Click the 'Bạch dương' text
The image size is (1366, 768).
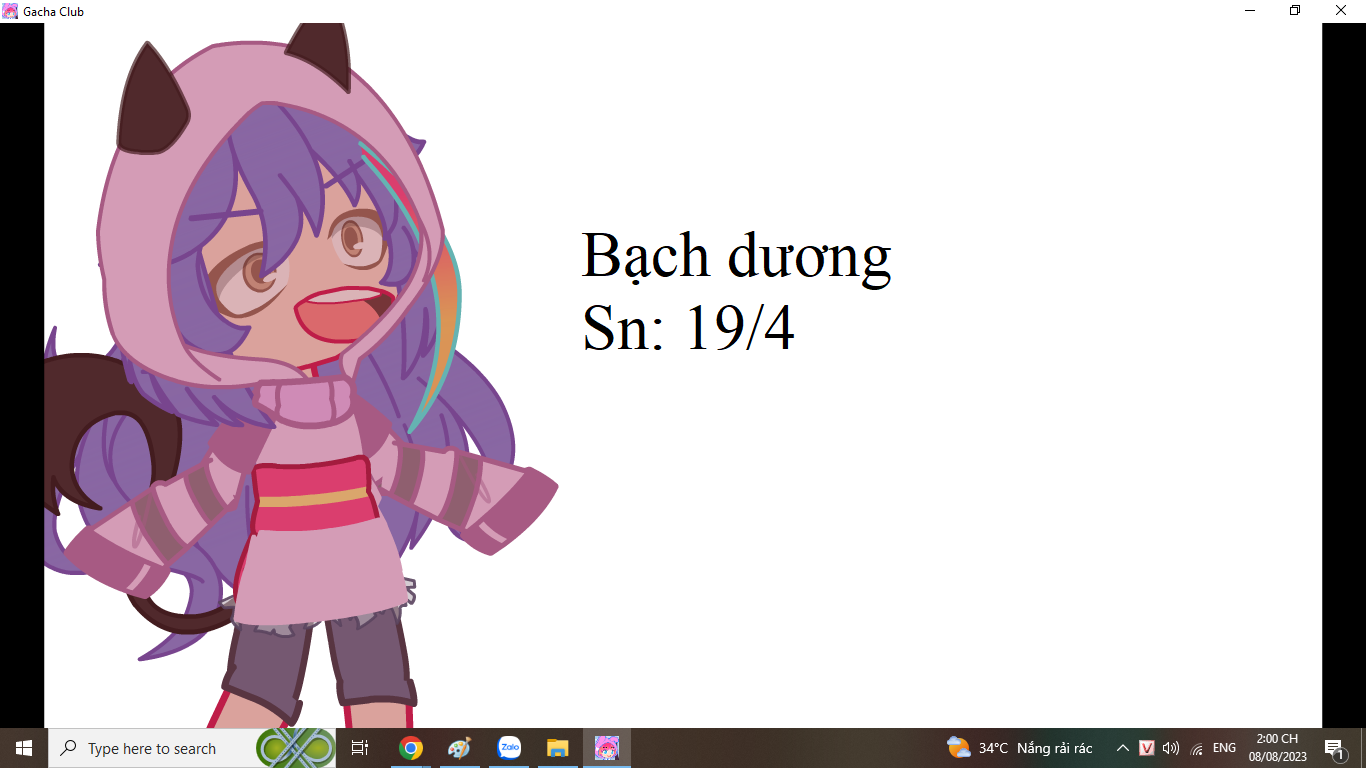tap(736, 256)
